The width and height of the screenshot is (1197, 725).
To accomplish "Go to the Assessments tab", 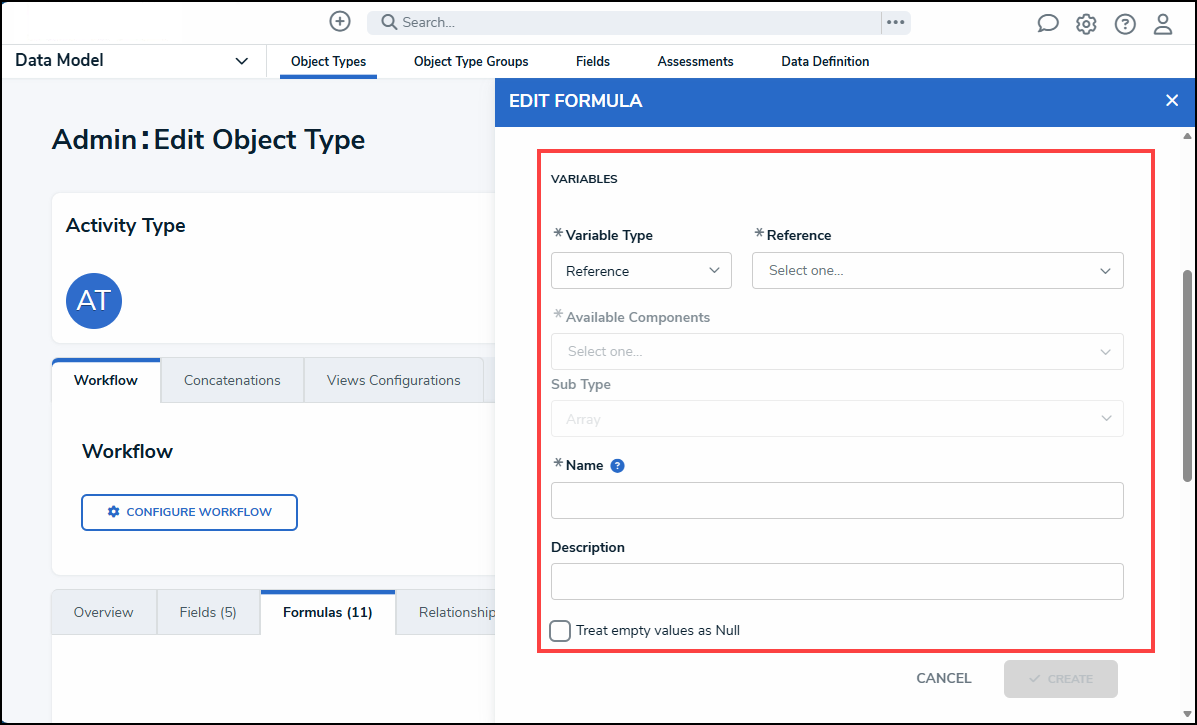I will pyautogui.click(x=695, y=61).
